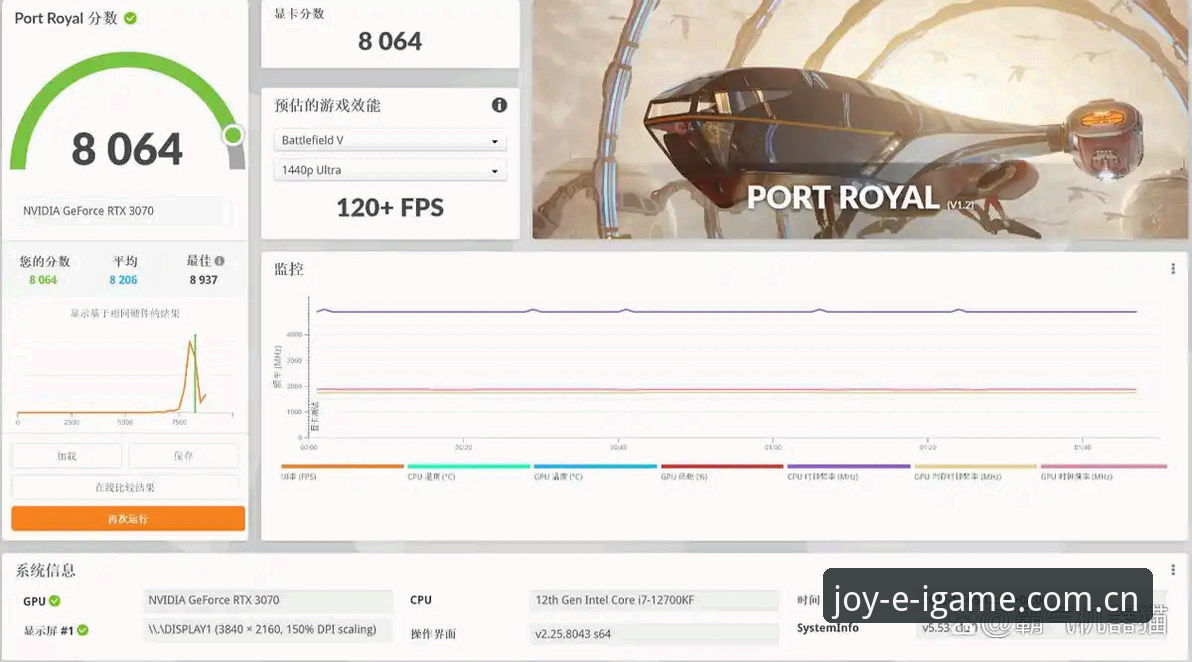
Task: Click the info icon beside the best score label
Action: [220, 261]
